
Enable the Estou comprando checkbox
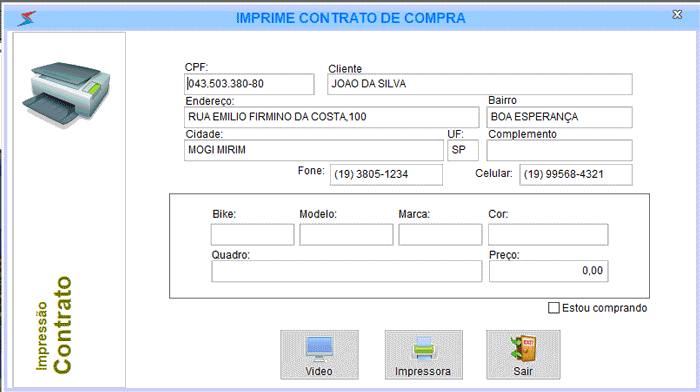pos(554,308)
